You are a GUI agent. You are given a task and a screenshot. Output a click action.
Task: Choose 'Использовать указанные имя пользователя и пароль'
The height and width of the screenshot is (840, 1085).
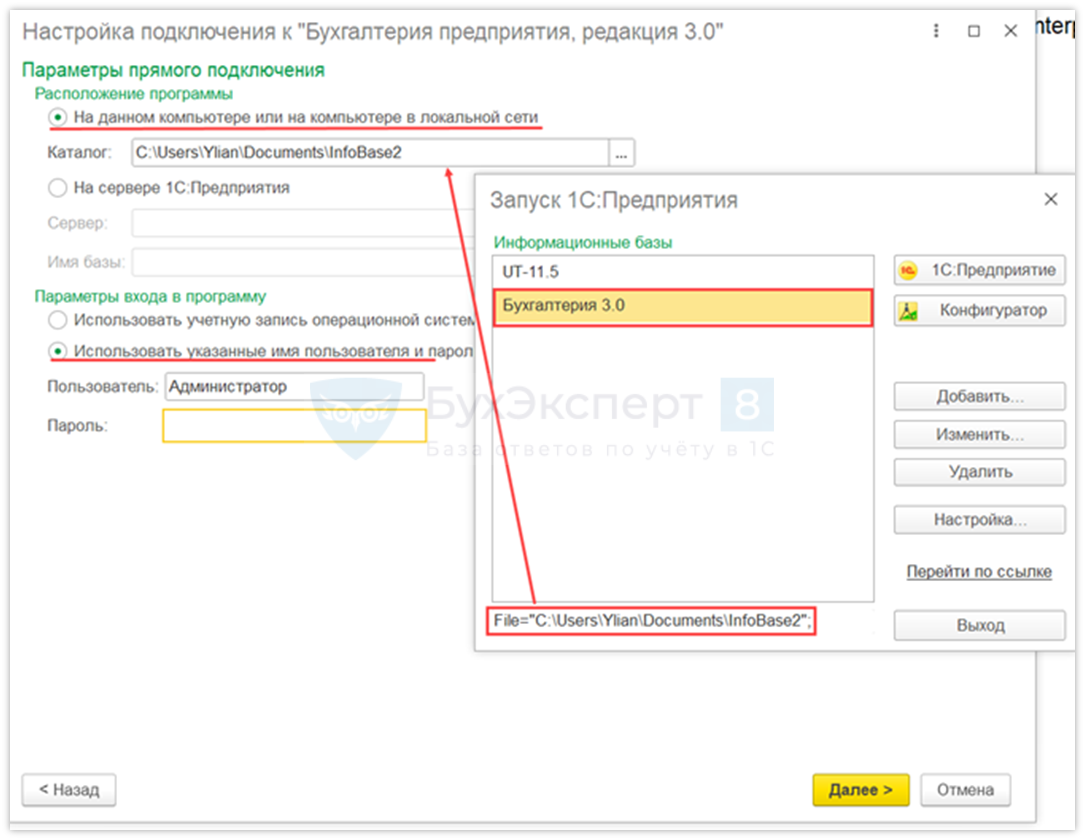(58, 351)
